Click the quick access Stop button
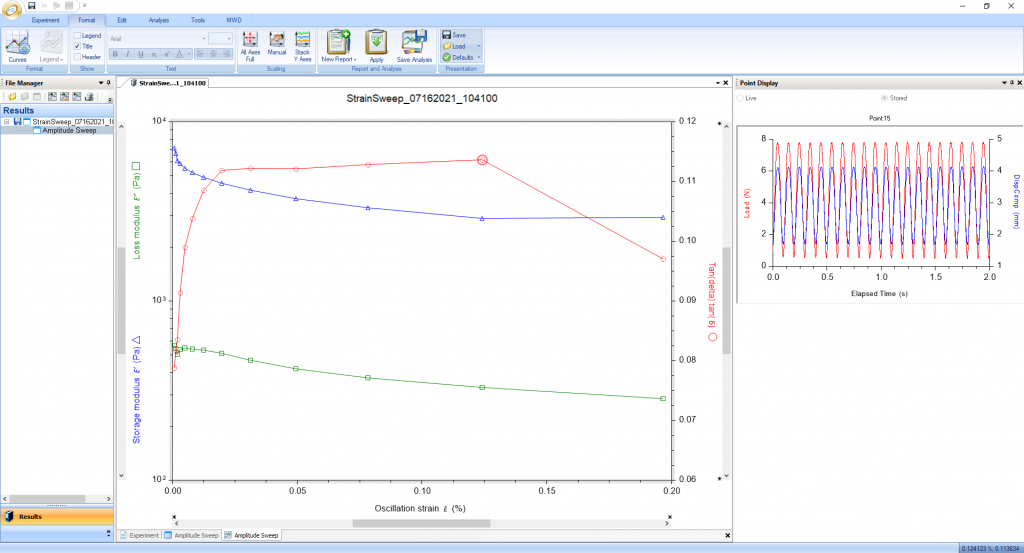 69,6
